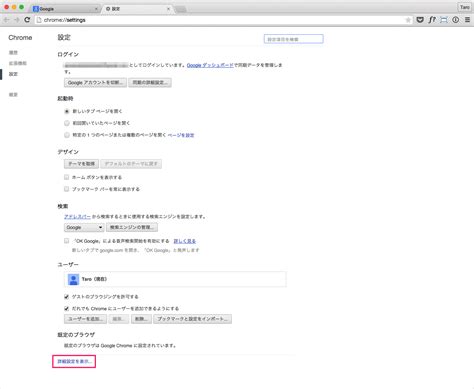Open the アドレスバー link under Search

(77, 217)
